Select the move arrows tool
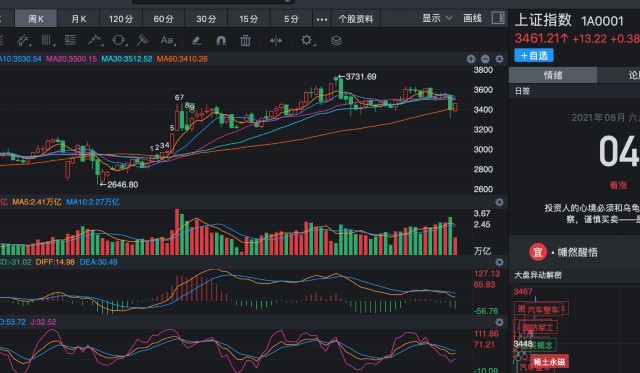 (x=276, y=40)
